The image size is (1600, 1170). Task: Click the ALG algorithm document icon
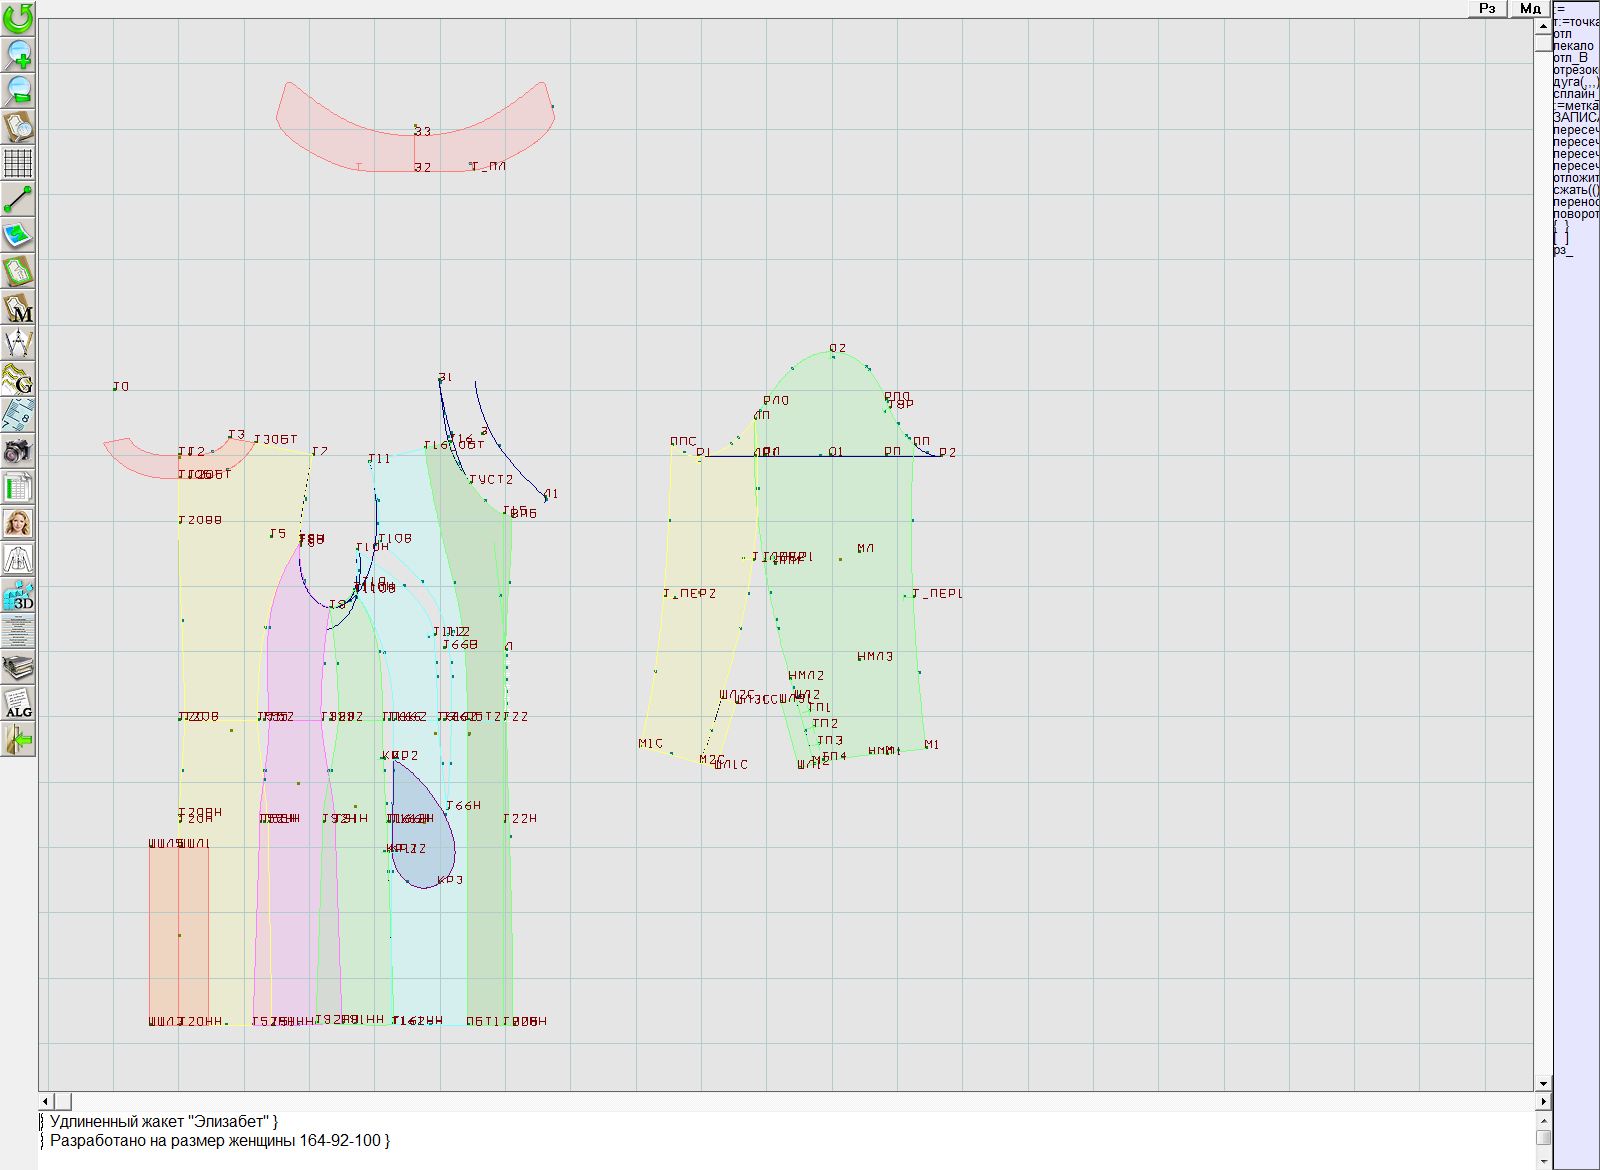[x=18, y=703]
